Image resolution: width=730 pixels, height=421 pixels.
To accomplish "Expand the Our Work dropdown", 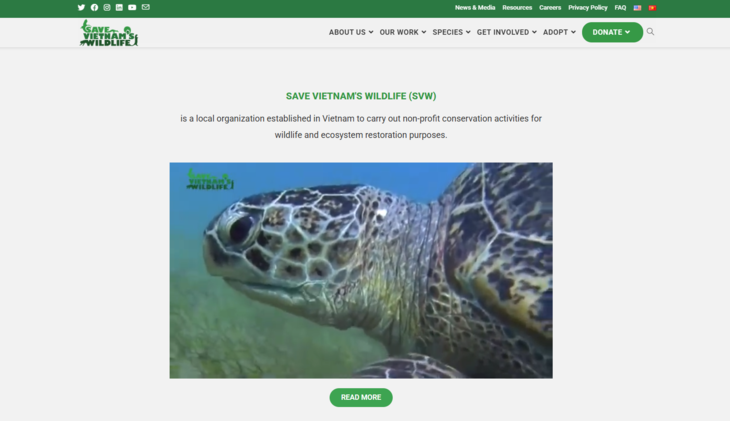I will tap(403, 32).
